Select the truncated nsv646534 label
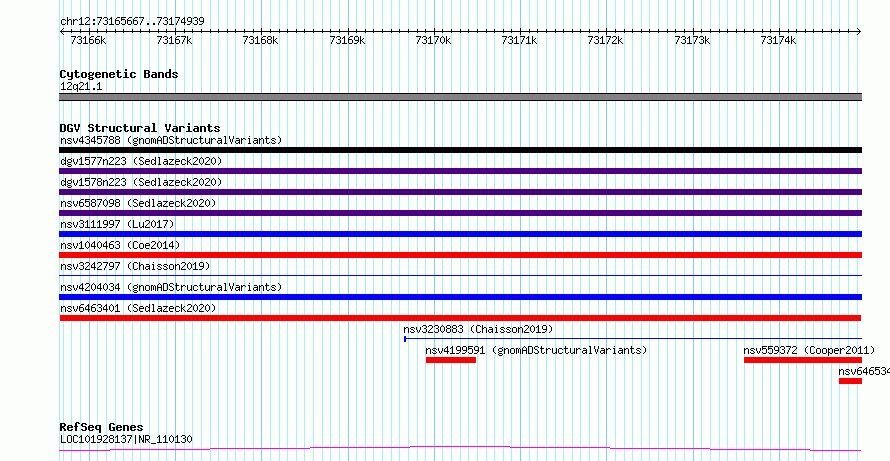Image resolution: width=890 pixels, height=461 pixels. (864, 371)
